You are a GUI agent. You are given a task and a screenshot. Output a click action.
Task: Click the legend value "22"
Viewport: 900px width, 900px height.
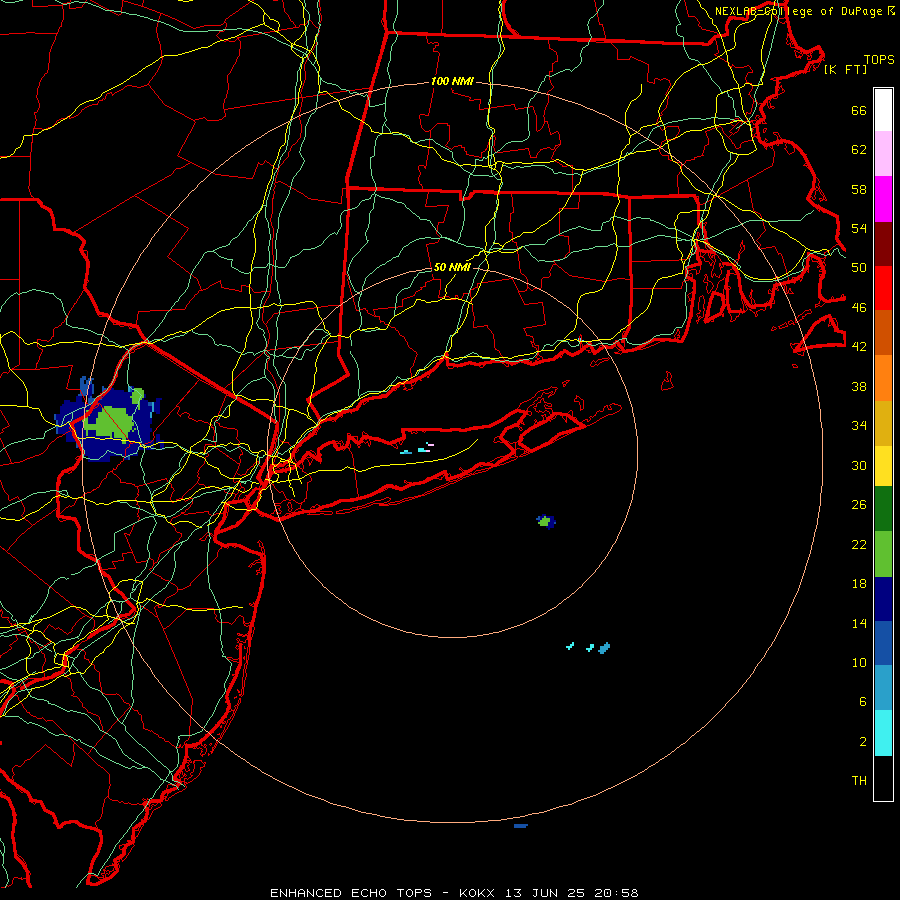point(859,544)
